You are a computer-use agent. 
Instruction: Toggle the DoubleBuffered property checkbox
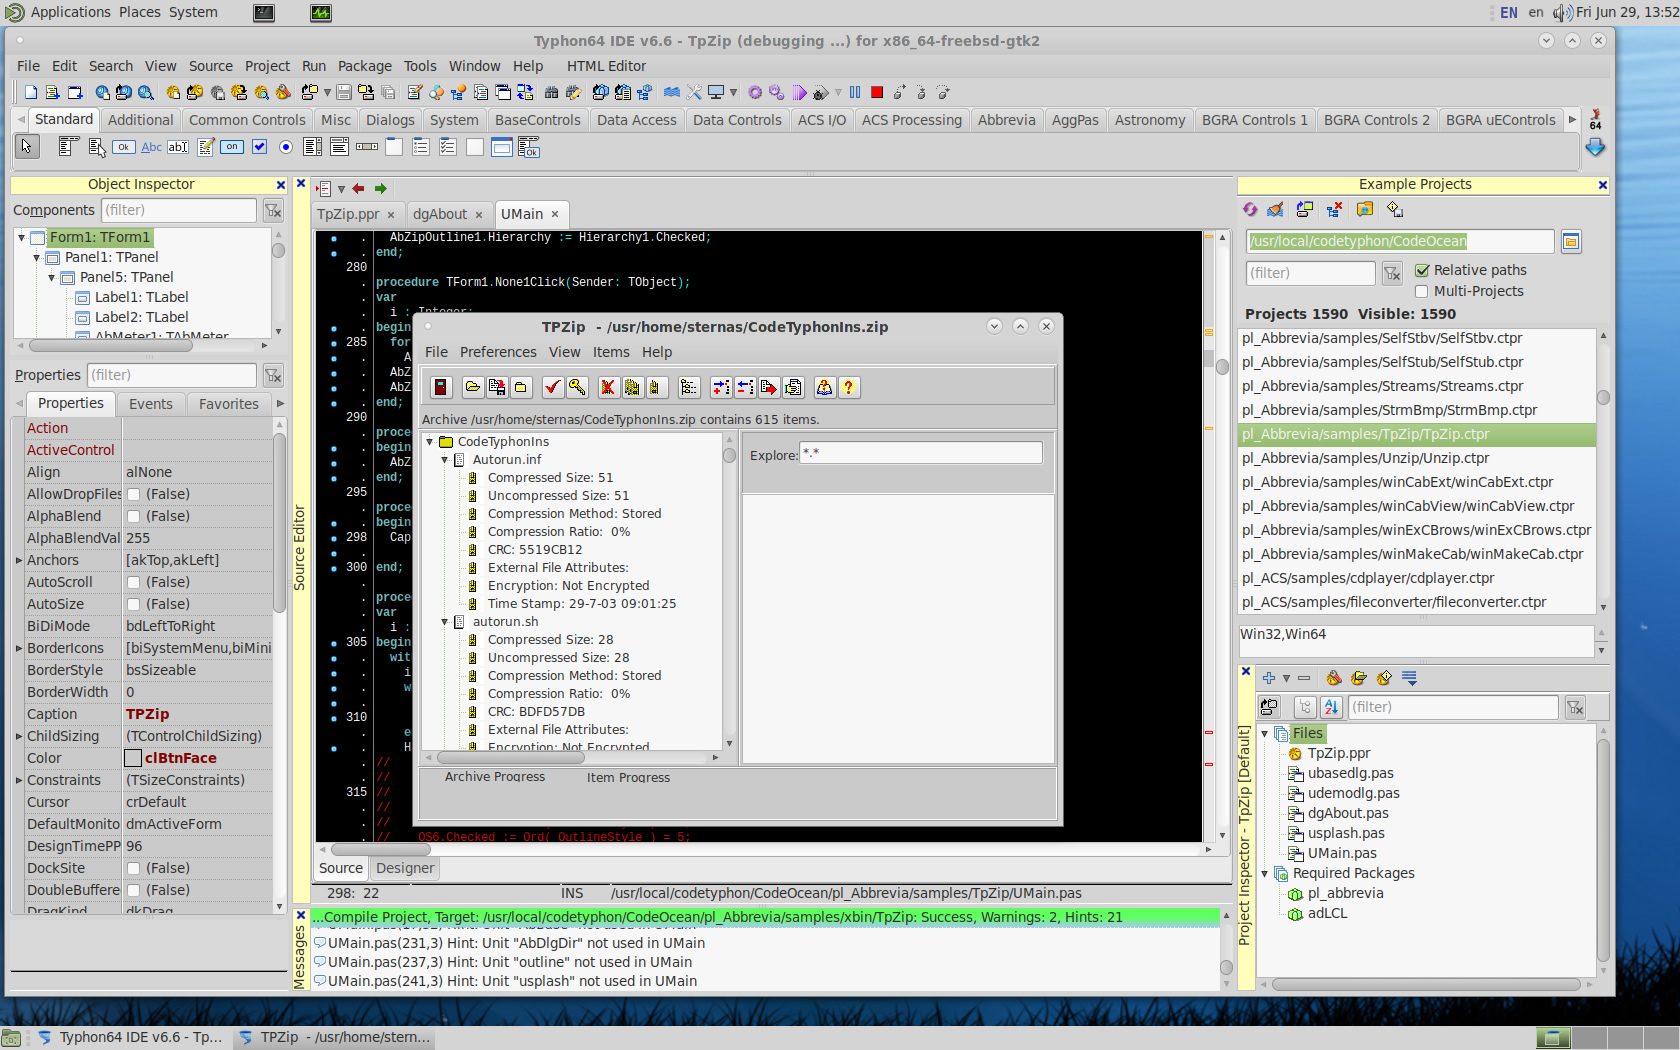coord(133,890)
